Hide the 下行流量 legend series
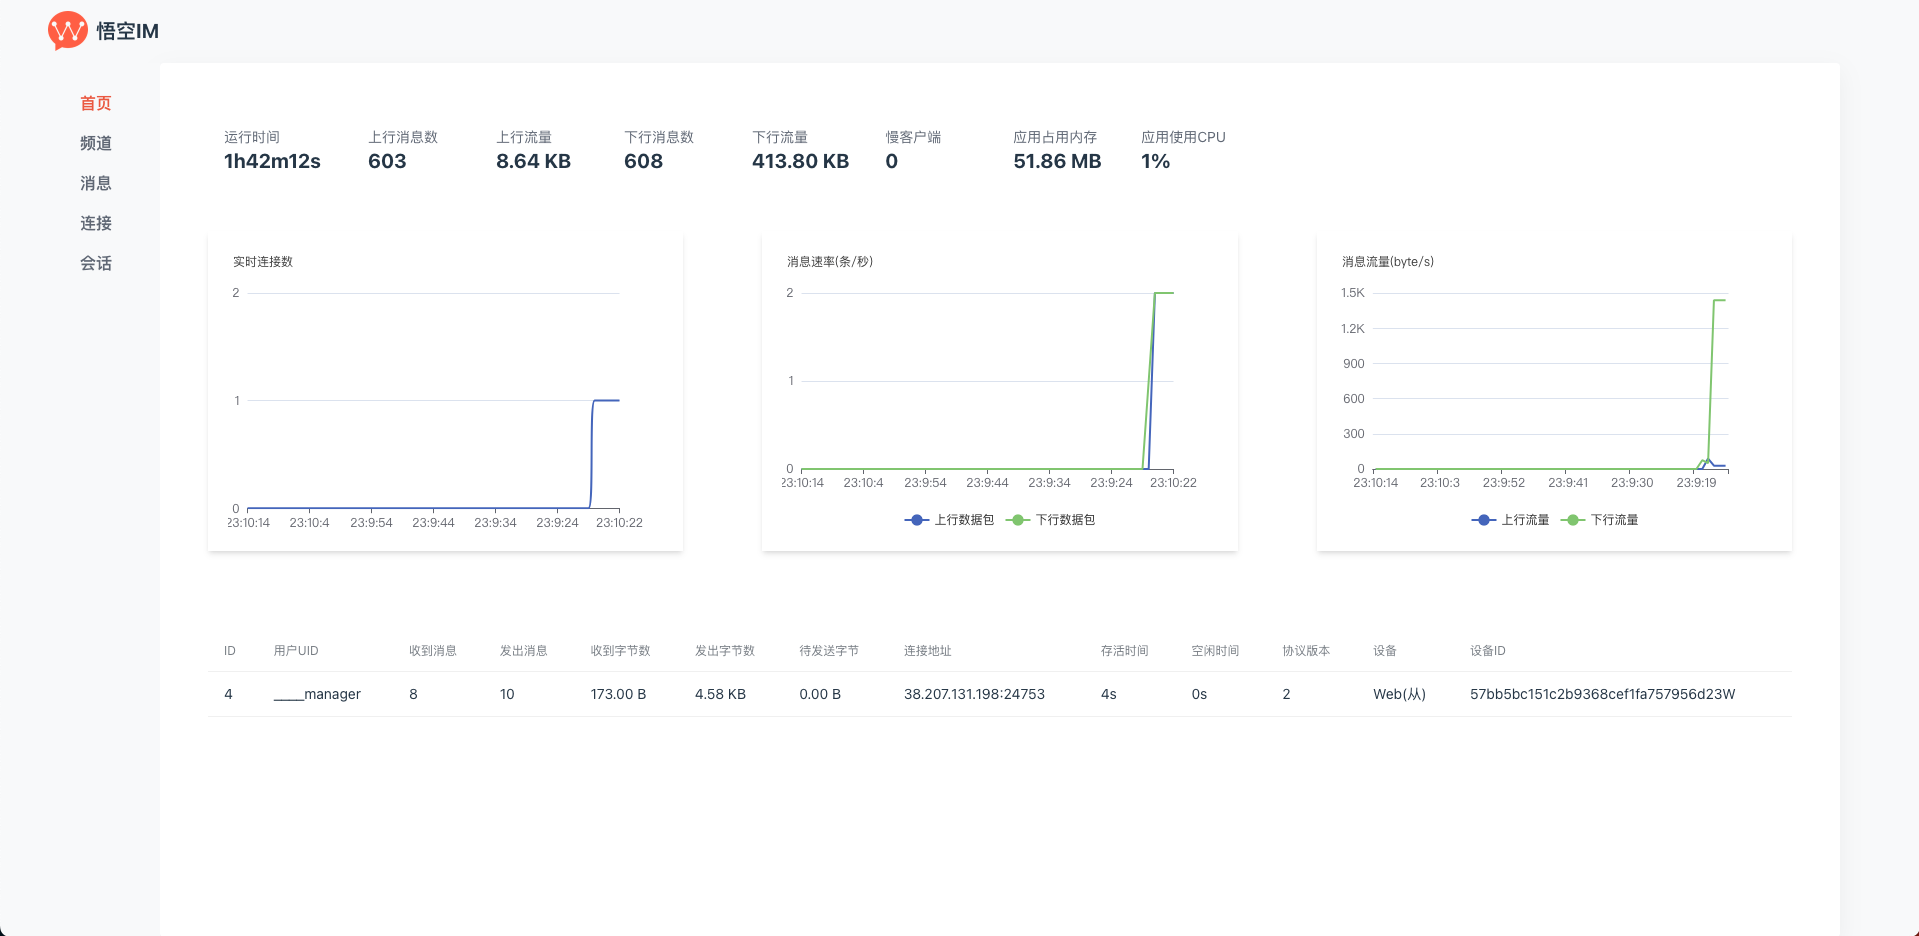 (1601, 520)
